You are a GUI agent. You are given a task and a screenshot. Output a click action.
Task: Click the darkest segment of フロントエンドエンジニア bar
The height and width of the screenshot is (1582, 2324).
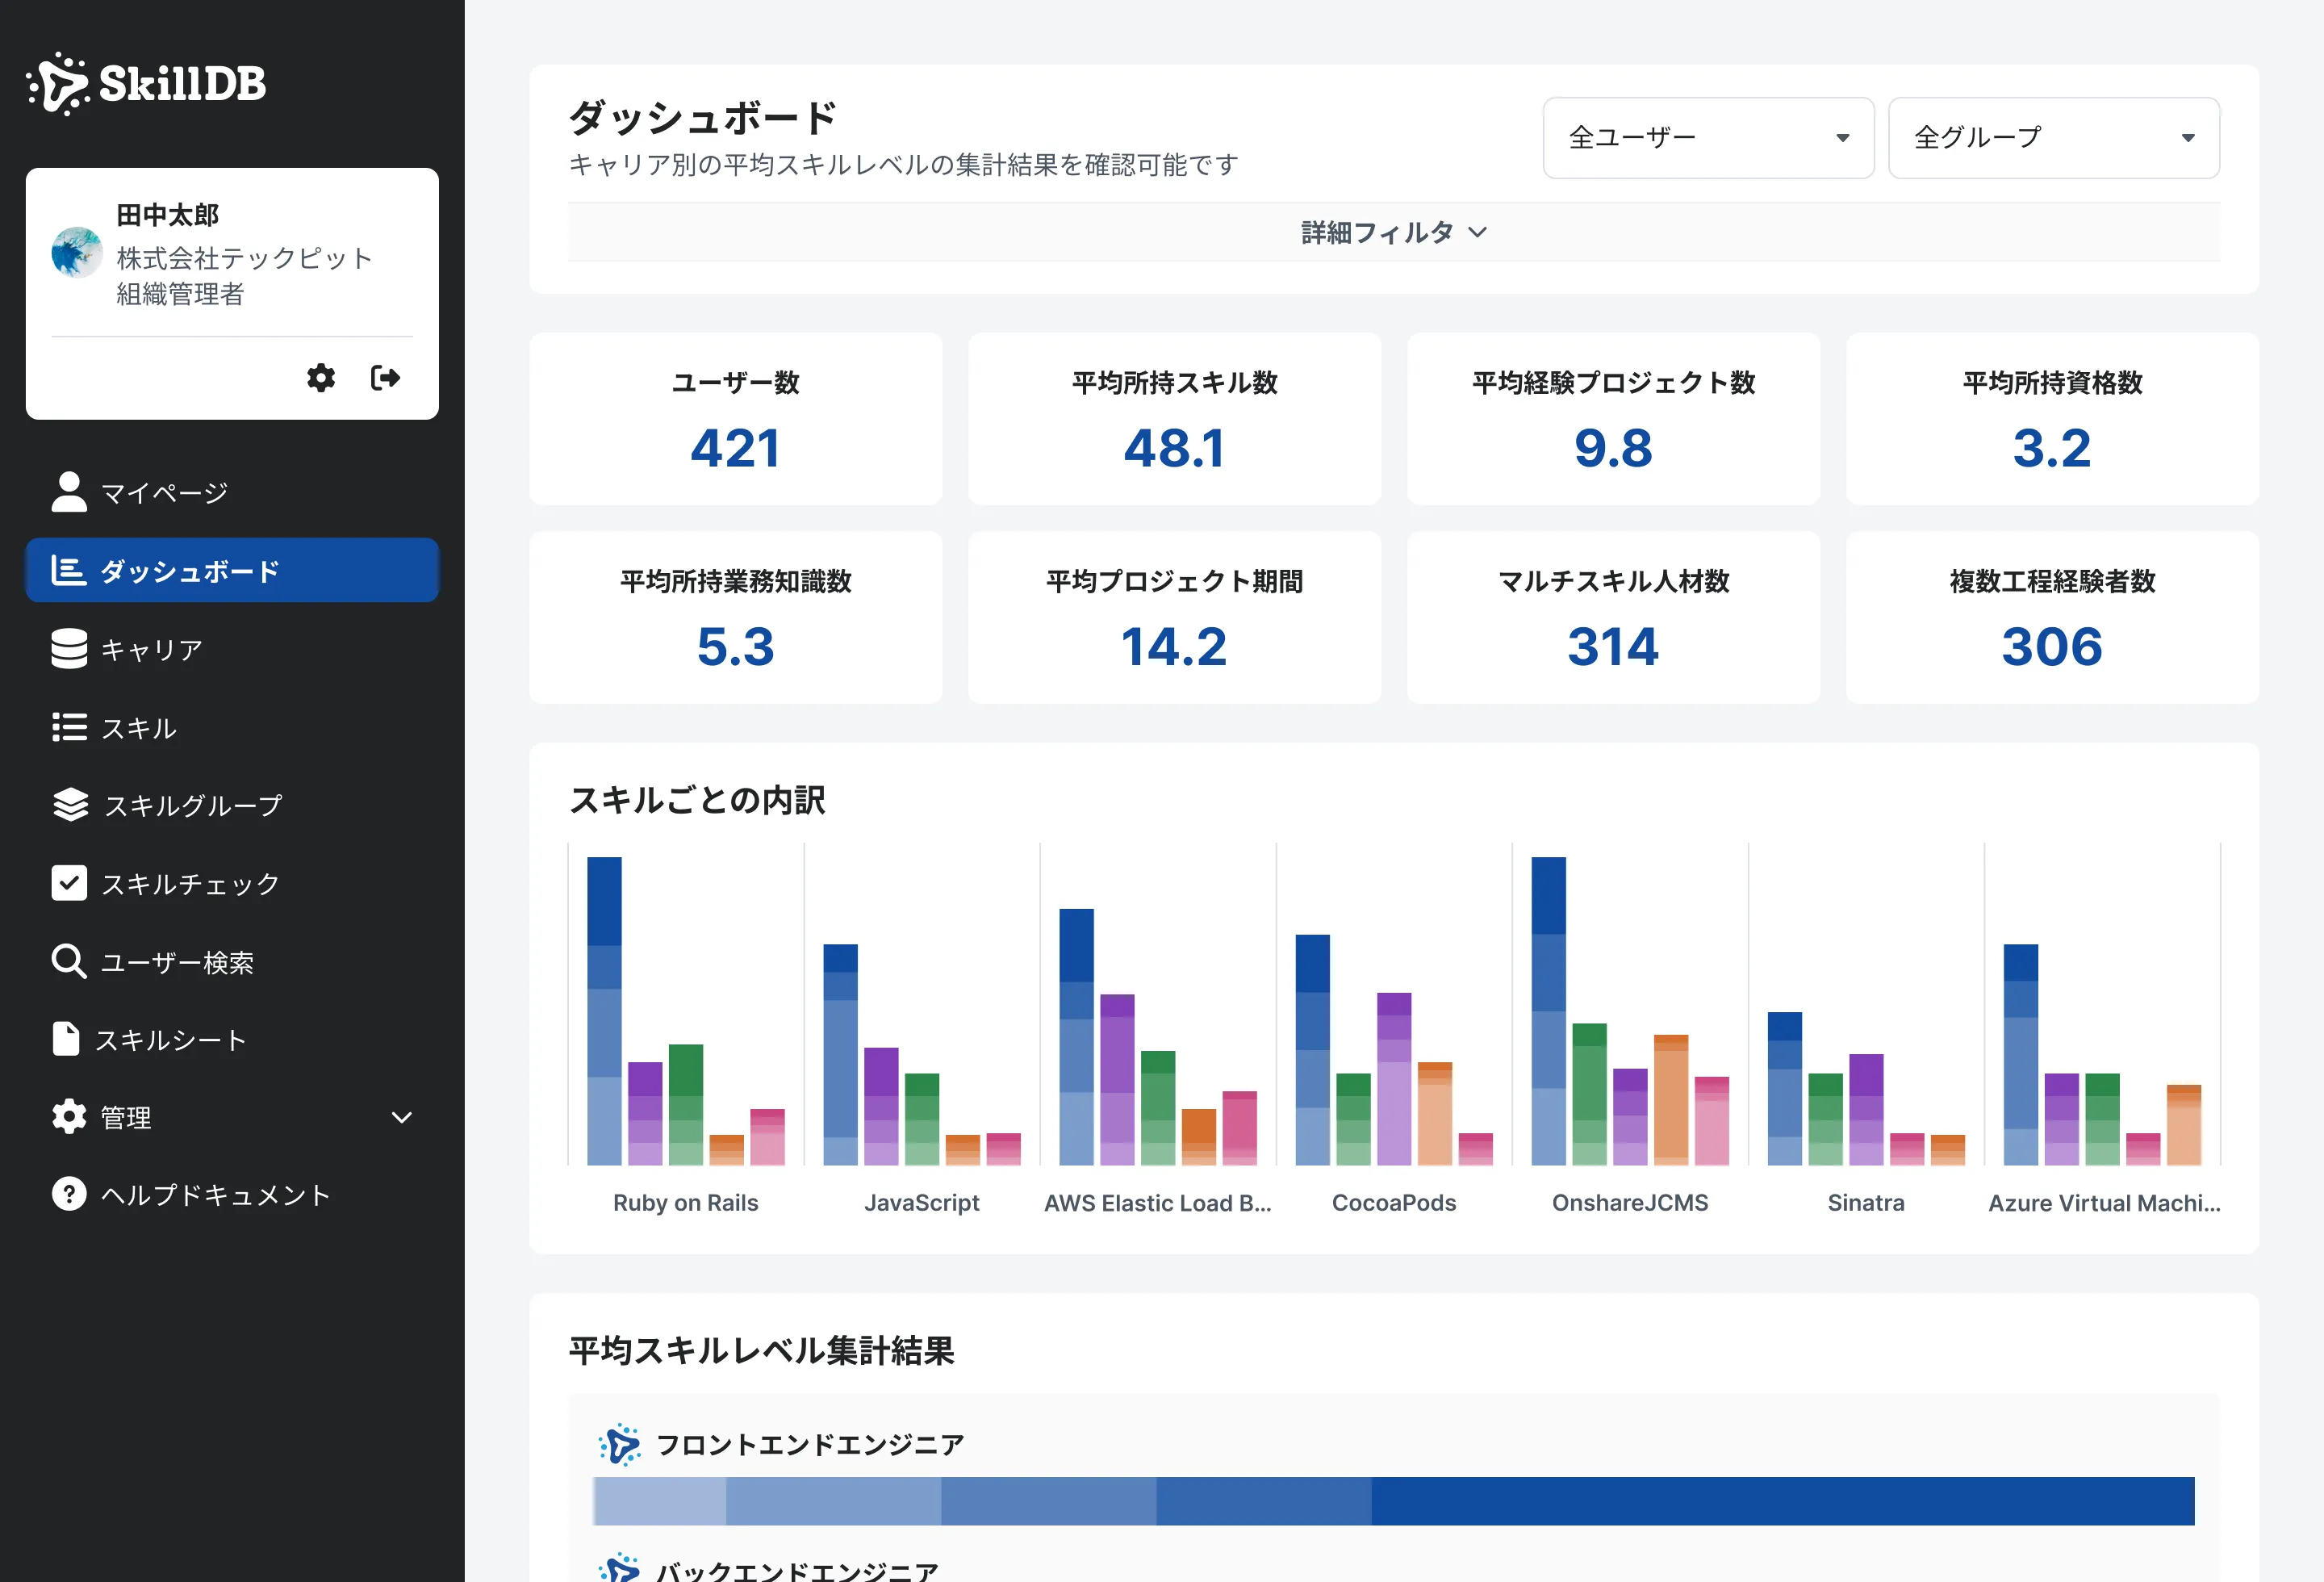[x=1782, y=1500]
